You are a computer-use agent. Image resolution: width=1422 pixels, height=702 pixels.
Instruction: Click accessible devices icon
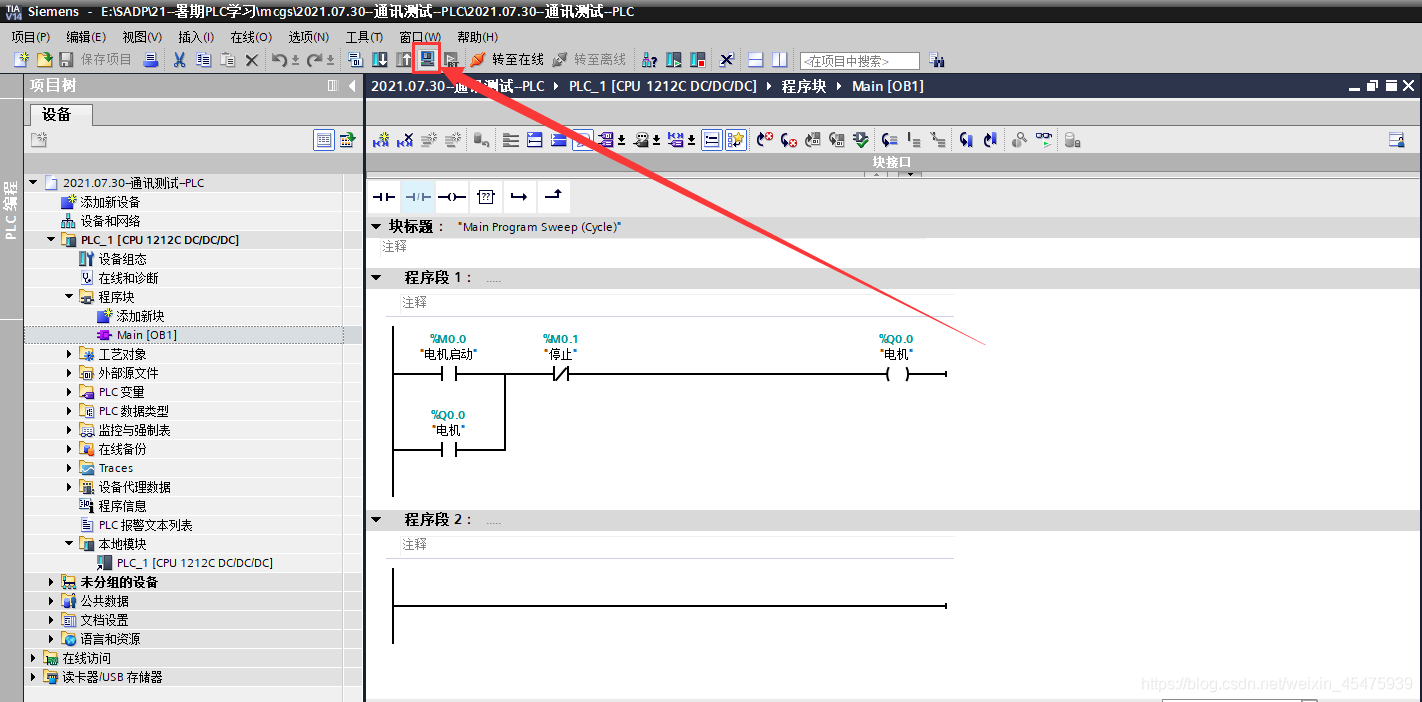[x=649, y=60]
